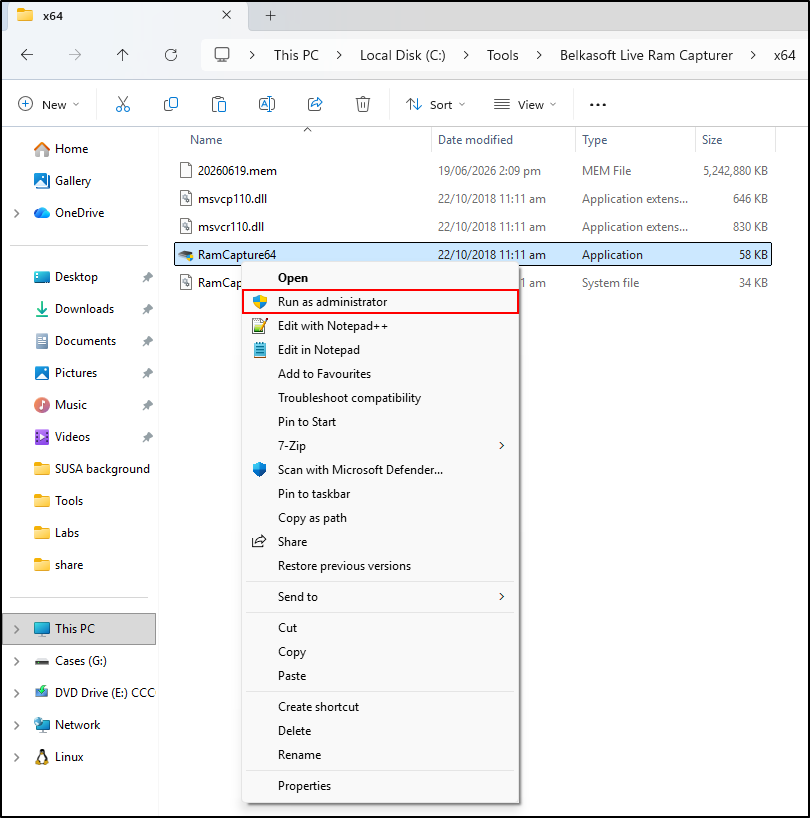This screenshot has height=818, width=810.
Task: Open the View dropdown
Action: point(525,105)
